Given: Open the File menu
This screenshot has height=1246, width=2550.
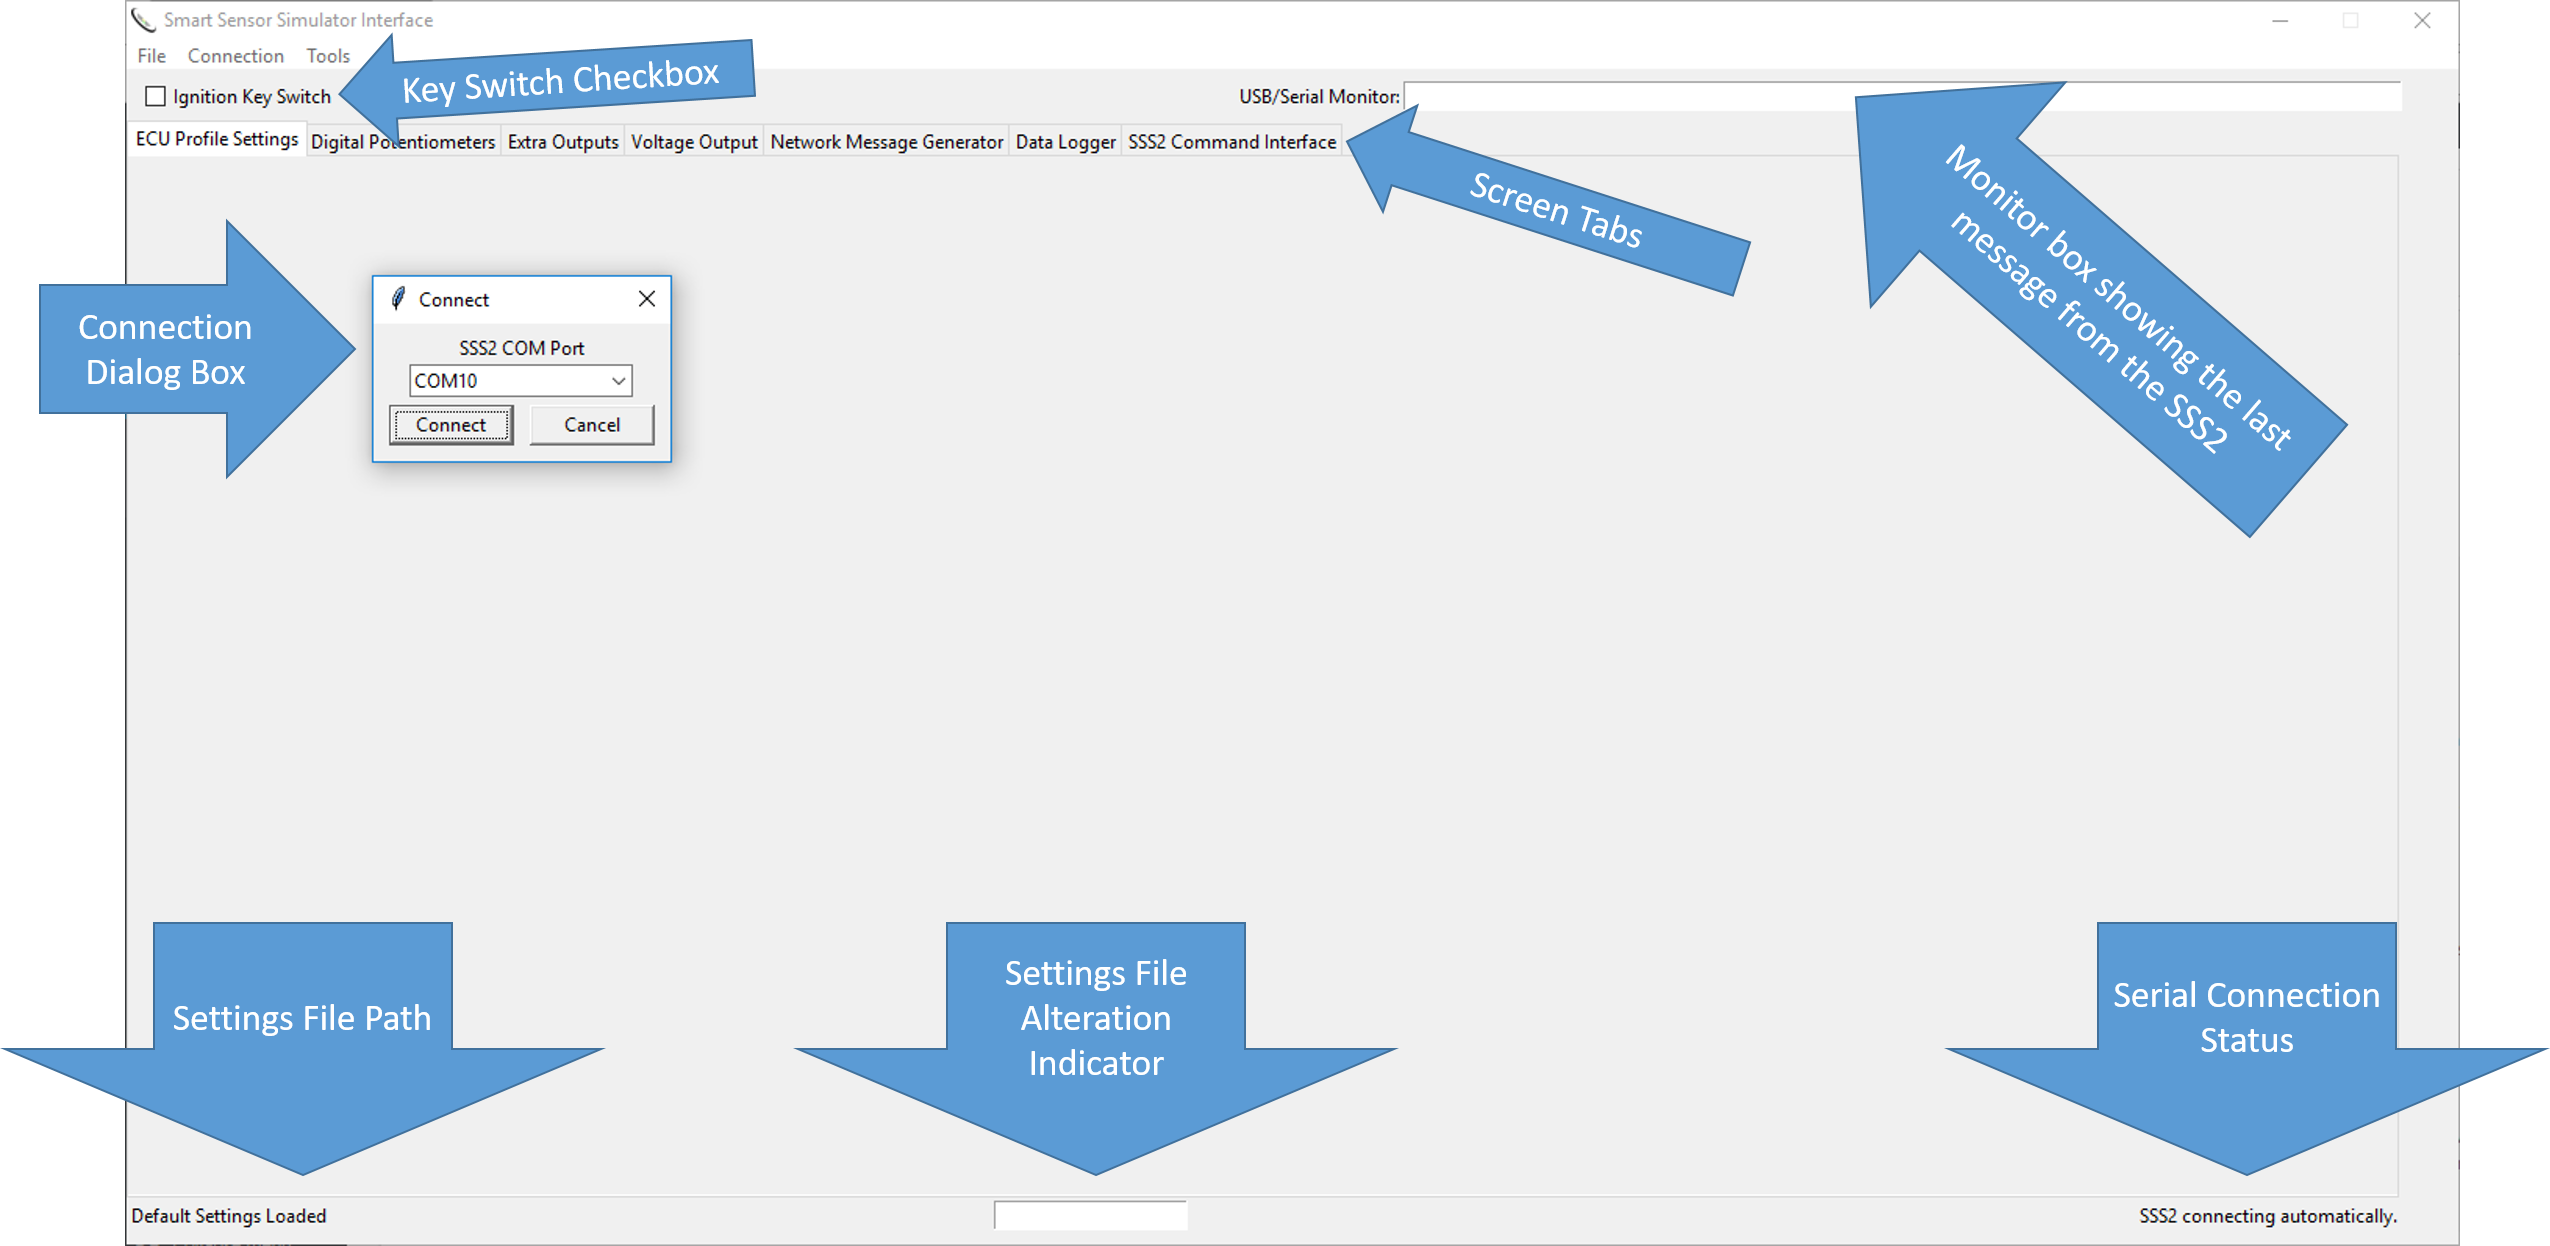Looking at the screenshot, I should point(151,56).
